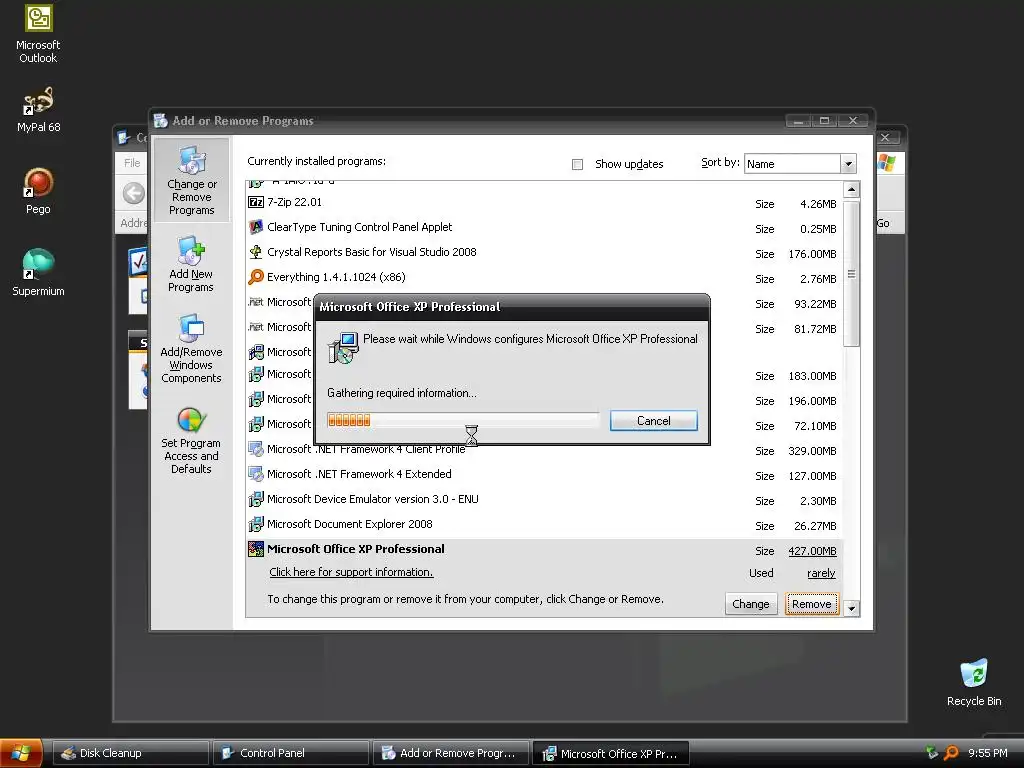Click Microsoft Document Explorer 2008 icon
The height and width of the screenshot is (768, 1024).
[x=256, y=524]
